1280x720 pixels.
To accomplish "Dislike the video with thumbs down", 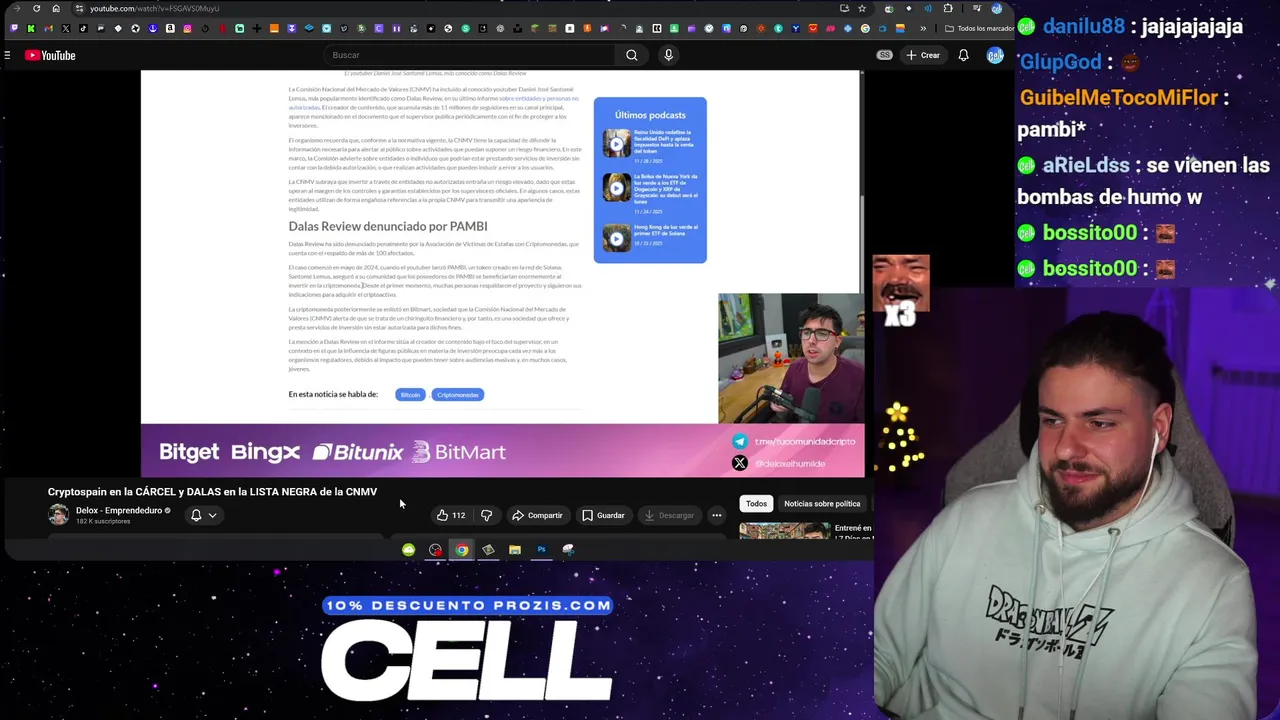I will pyautogui.click(x=487, y=515).
